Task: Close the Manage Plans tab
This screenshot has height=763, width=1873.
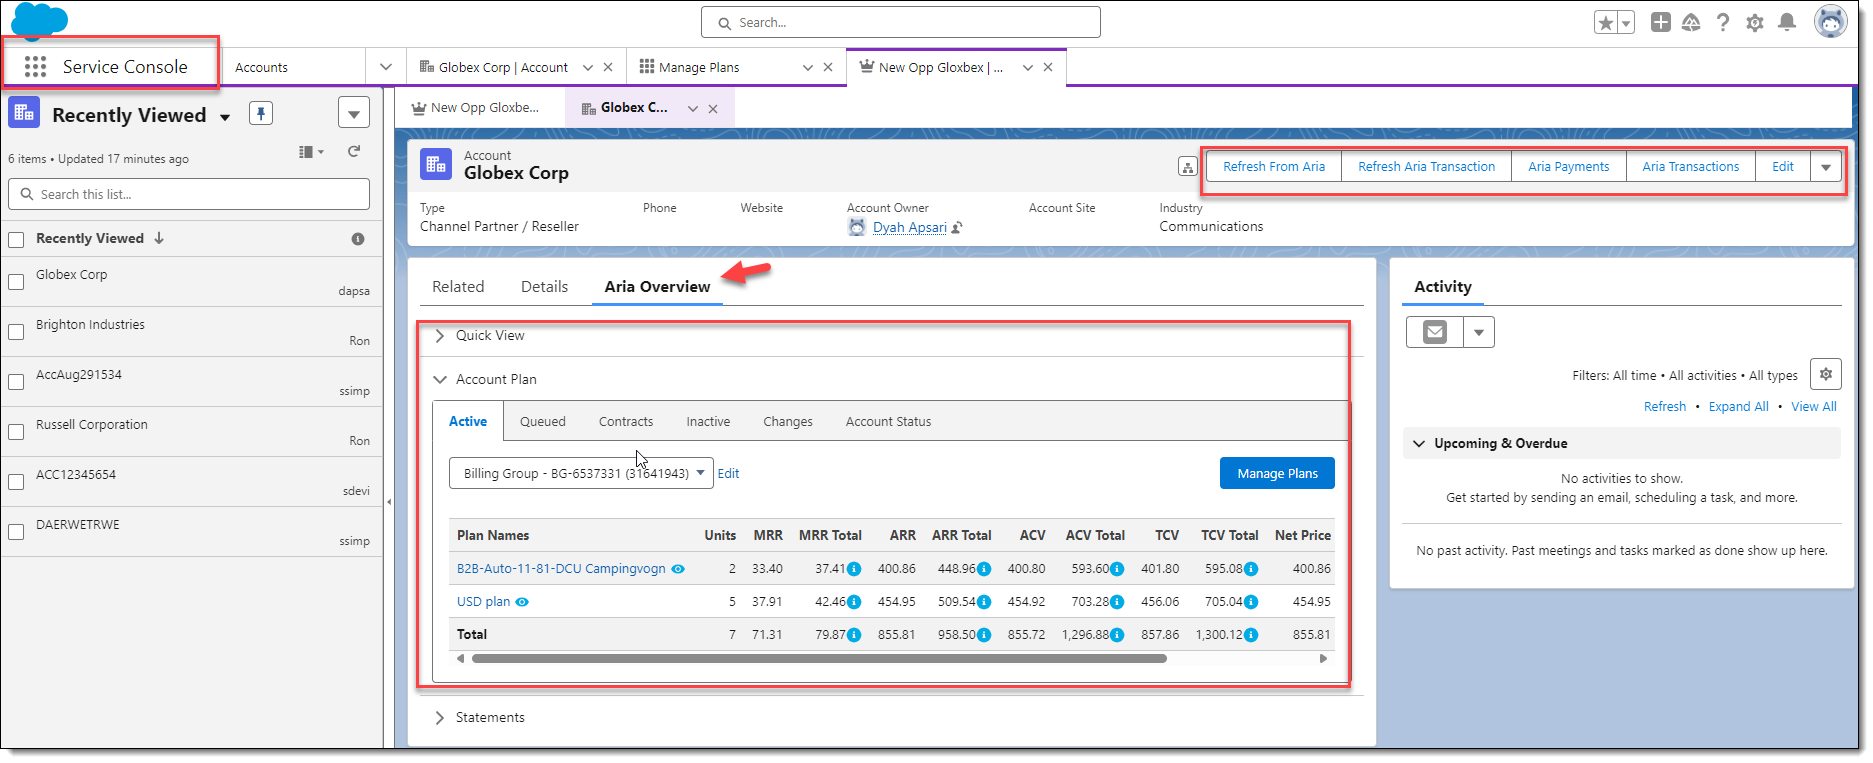Action: pos(828,67)
